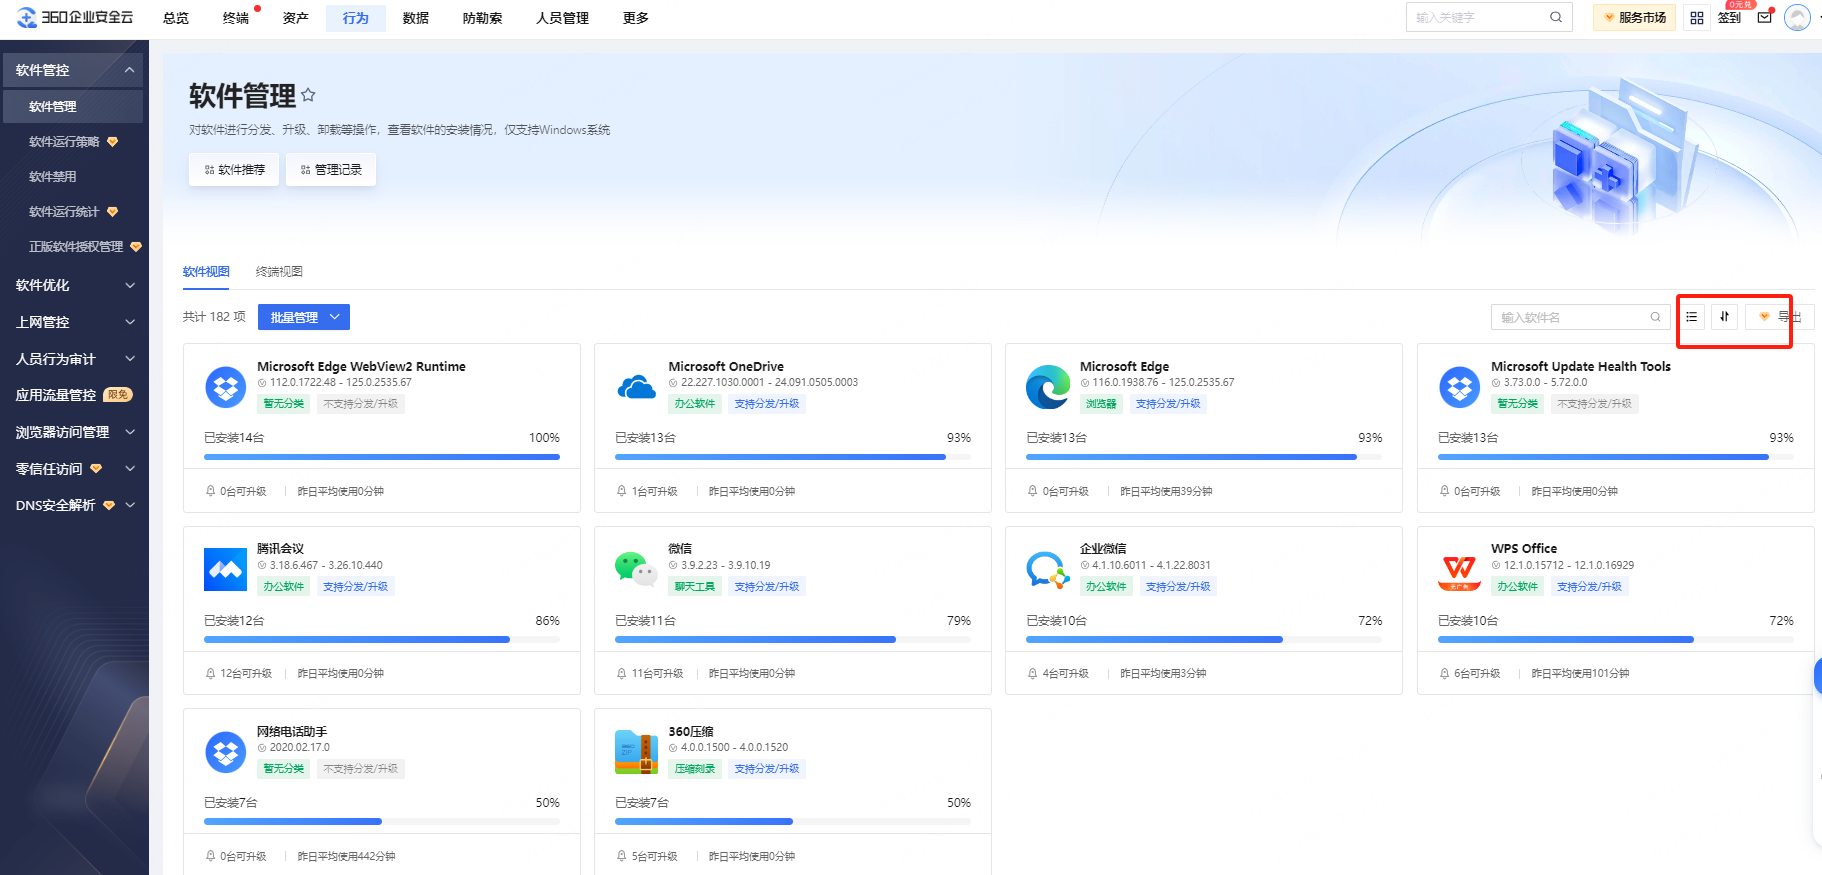Click the 管理记录 button
The height and width of the screenshot is (875, 1822).
point(331,170)
